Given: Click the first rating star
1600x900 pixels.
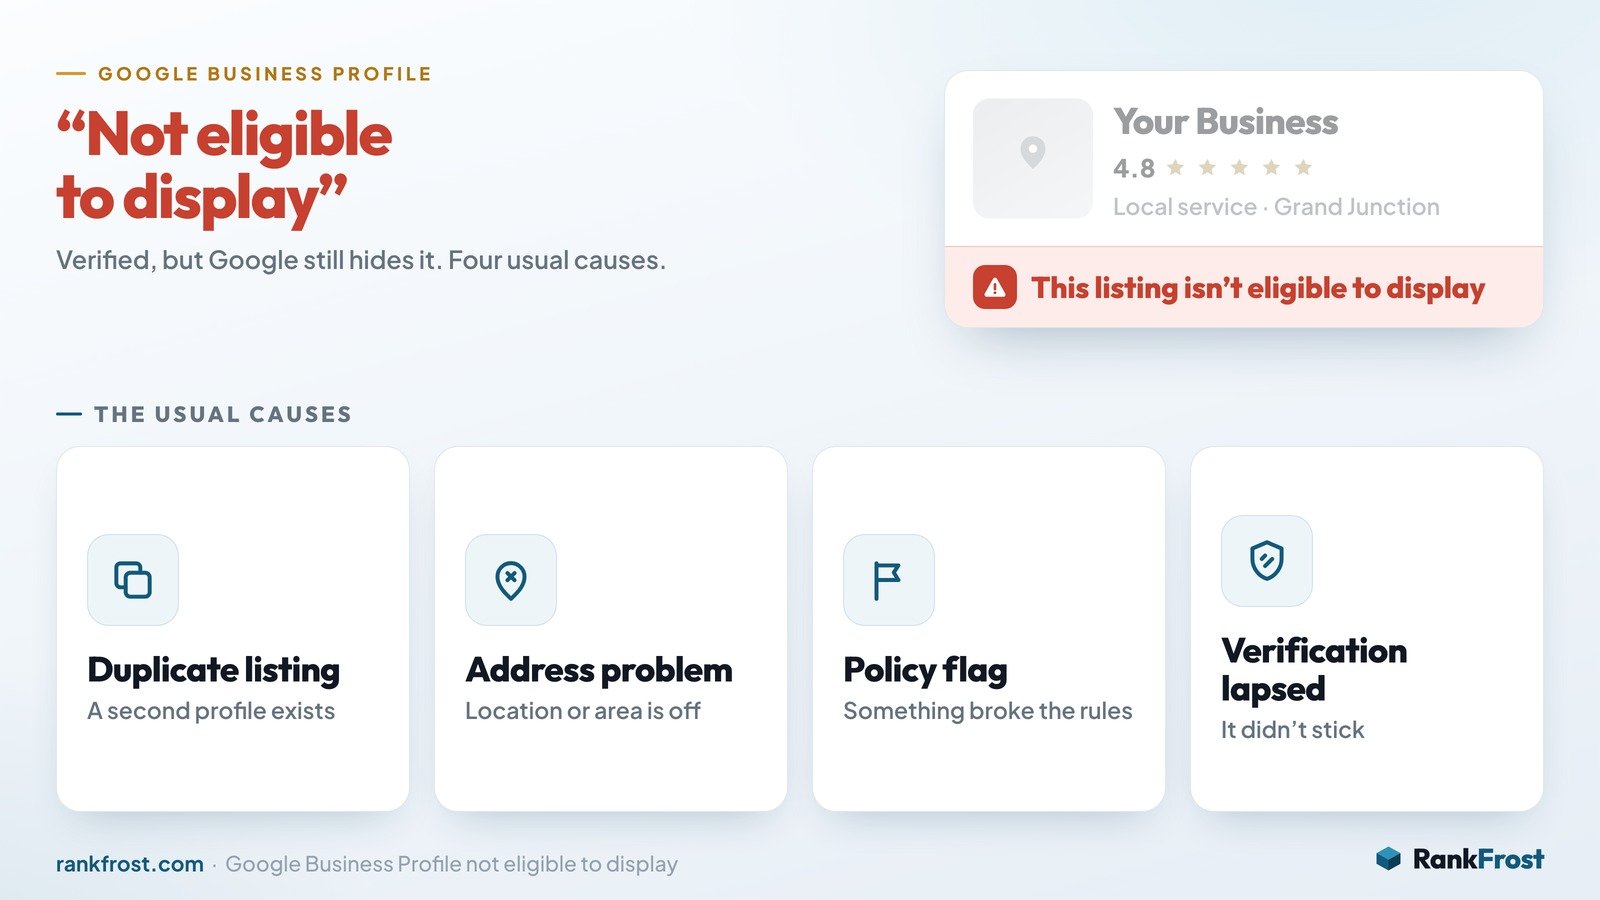Looking at the screenshot, I should pos(1176,167).
